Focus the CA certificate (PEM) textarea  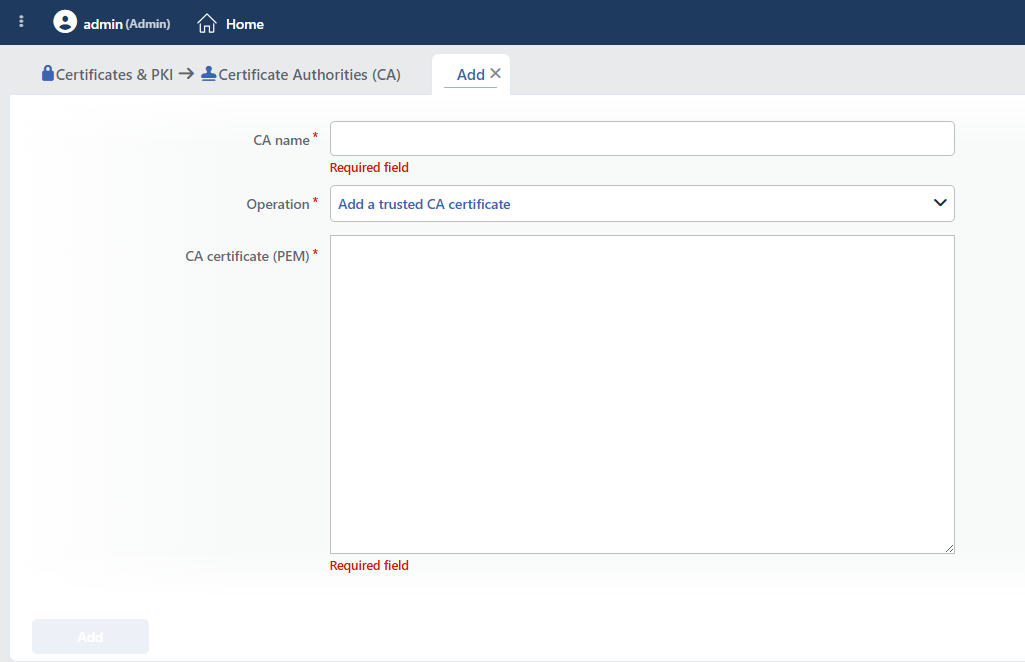click(642, 395)
